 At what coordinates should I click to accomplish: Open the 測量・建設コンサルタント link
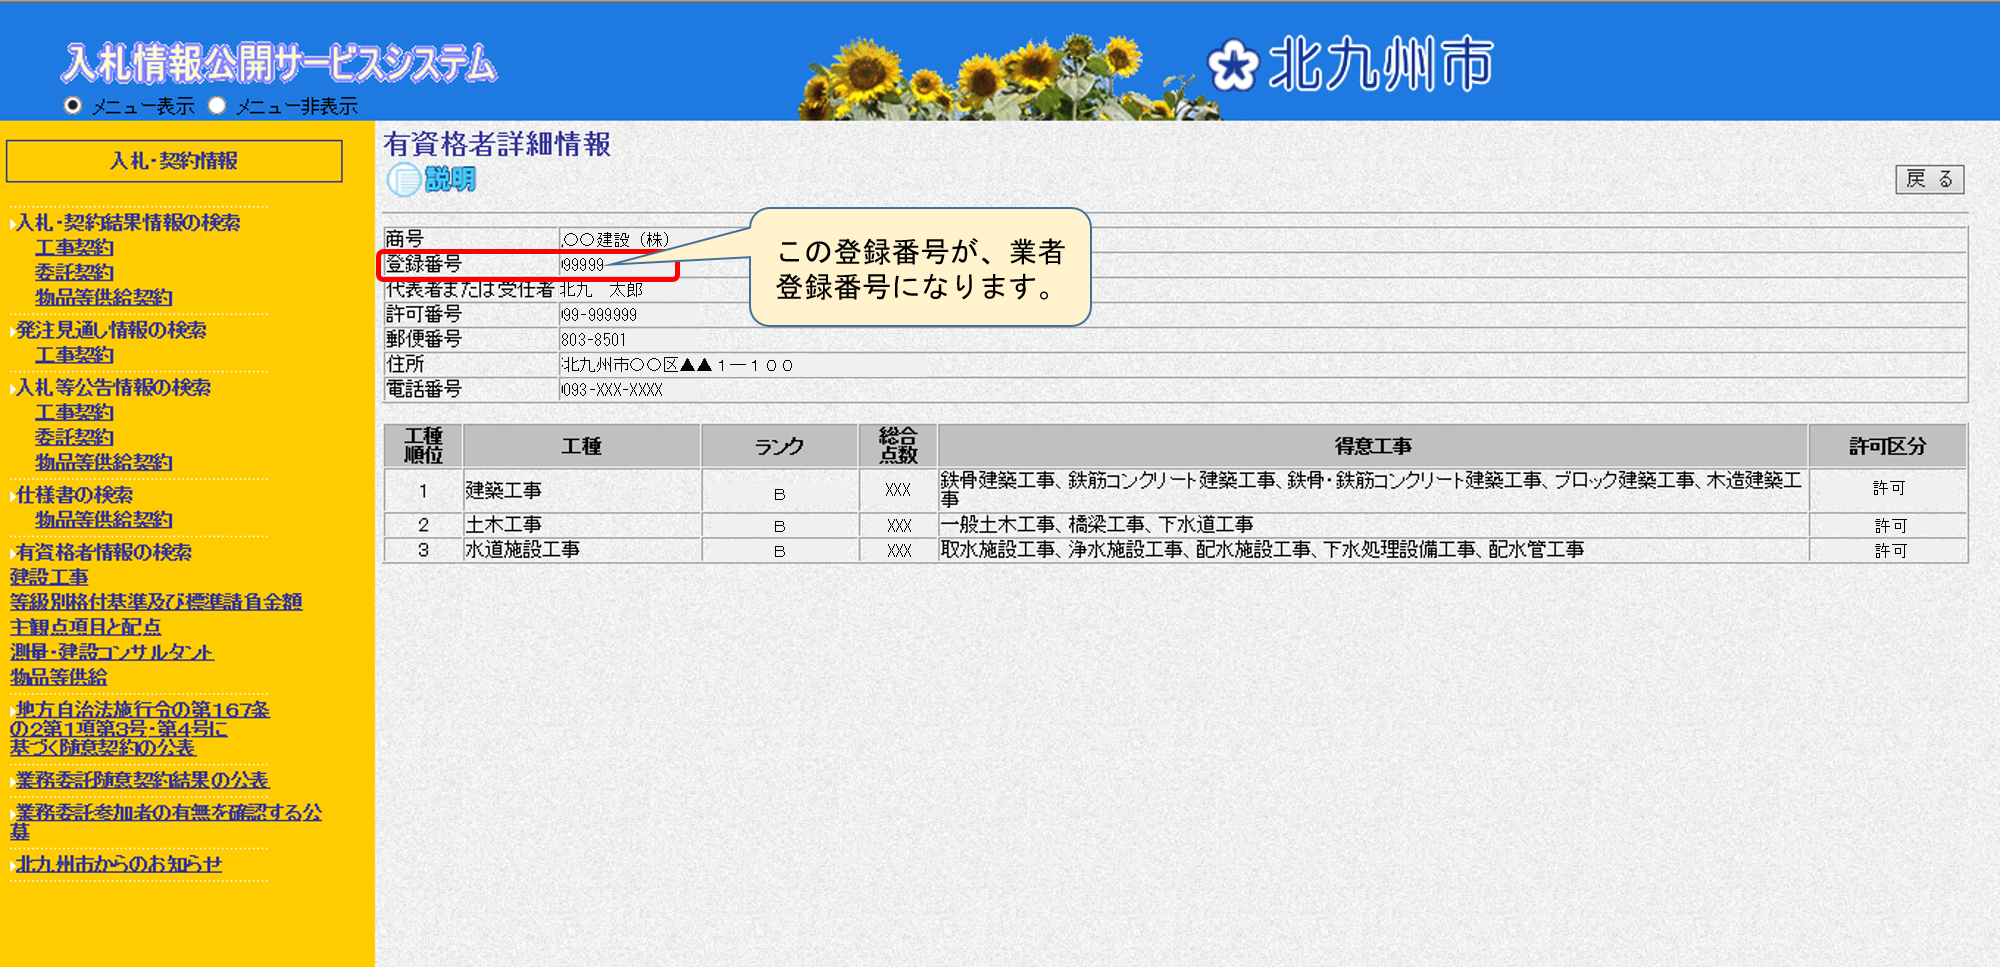click(x=112, y=652)
